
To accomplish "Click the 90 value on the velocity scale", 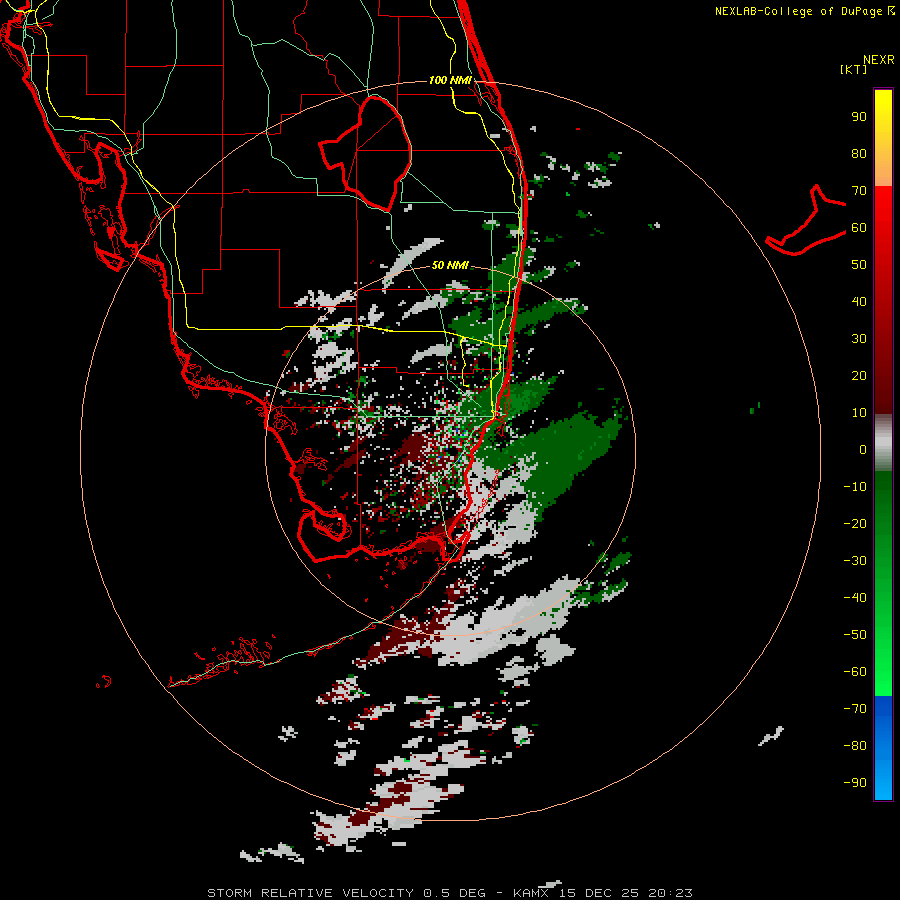I will (859, 117).
